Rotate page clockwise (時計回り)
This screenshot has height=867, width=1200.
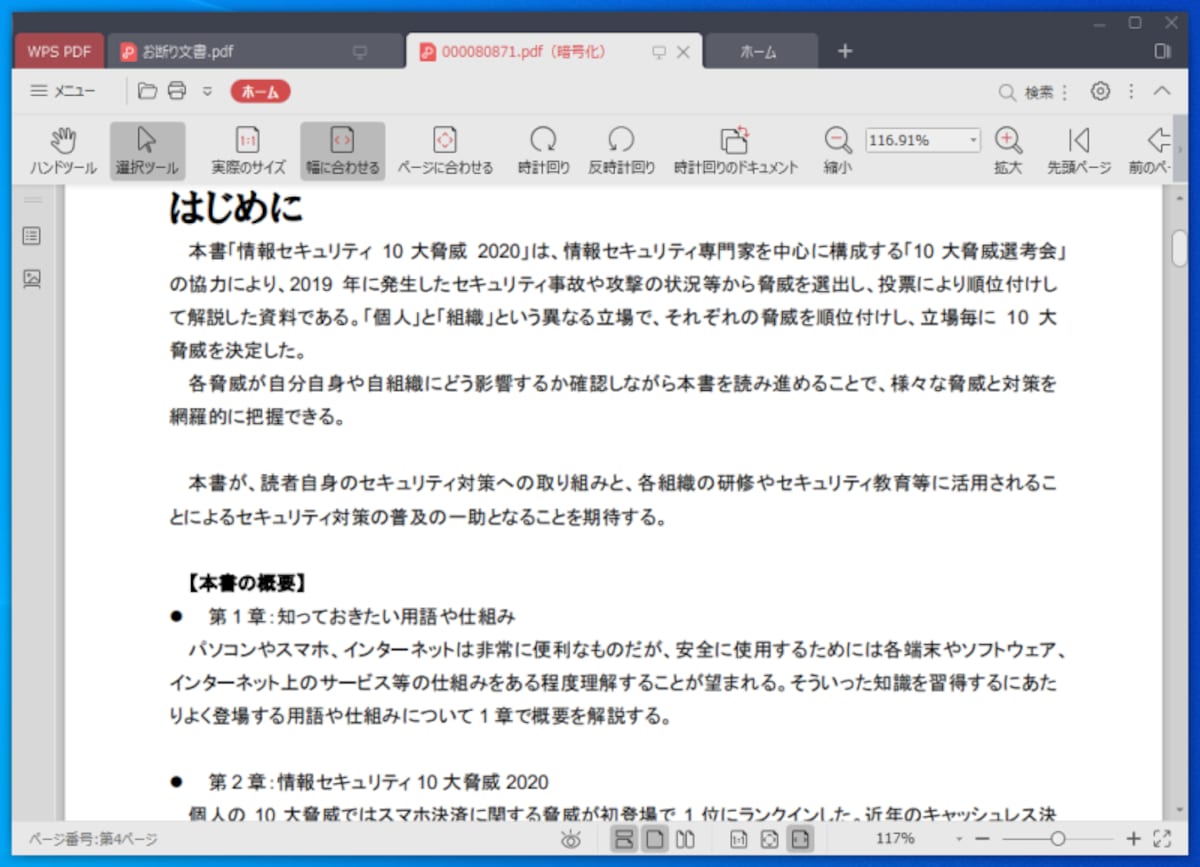pyautogui.click(x=544, y=151)
